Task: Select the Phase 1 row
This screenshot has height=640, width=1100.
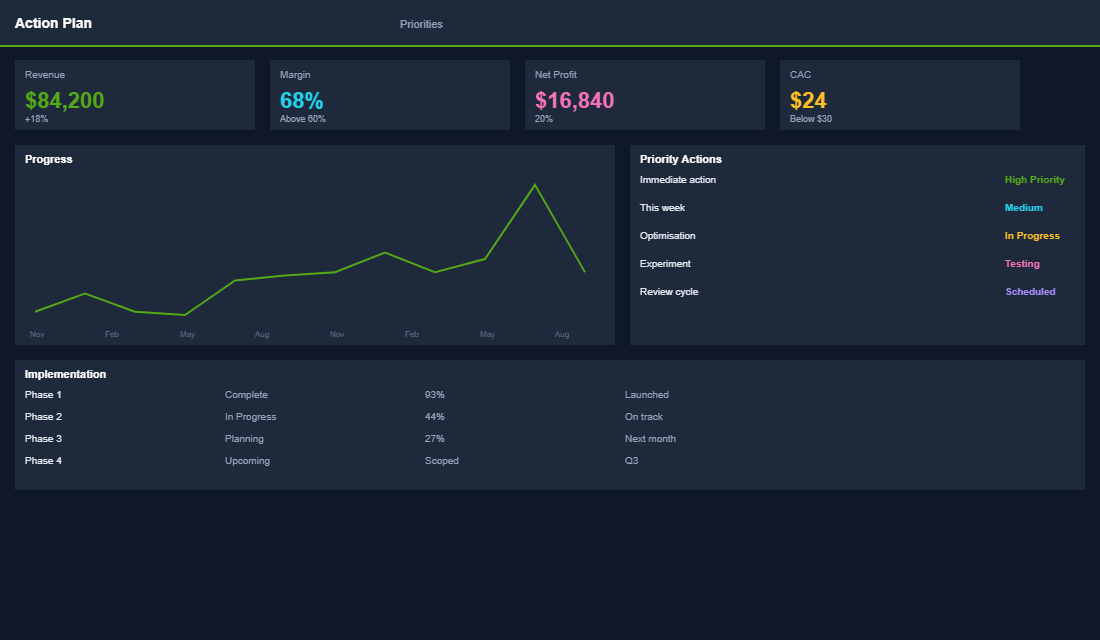Action: [43, 395]
